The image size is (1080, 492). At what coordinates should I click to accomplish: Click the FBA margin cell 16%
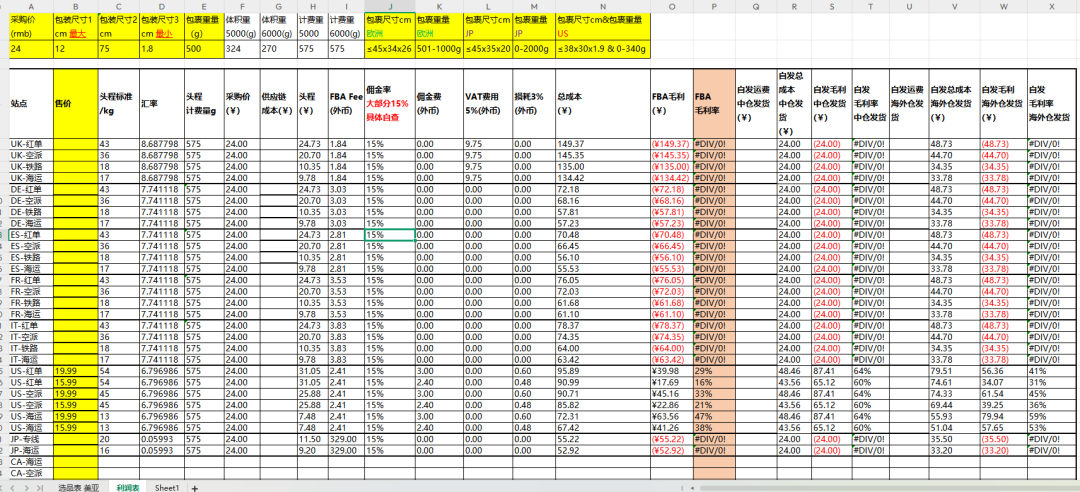click(x=714, y=382)
